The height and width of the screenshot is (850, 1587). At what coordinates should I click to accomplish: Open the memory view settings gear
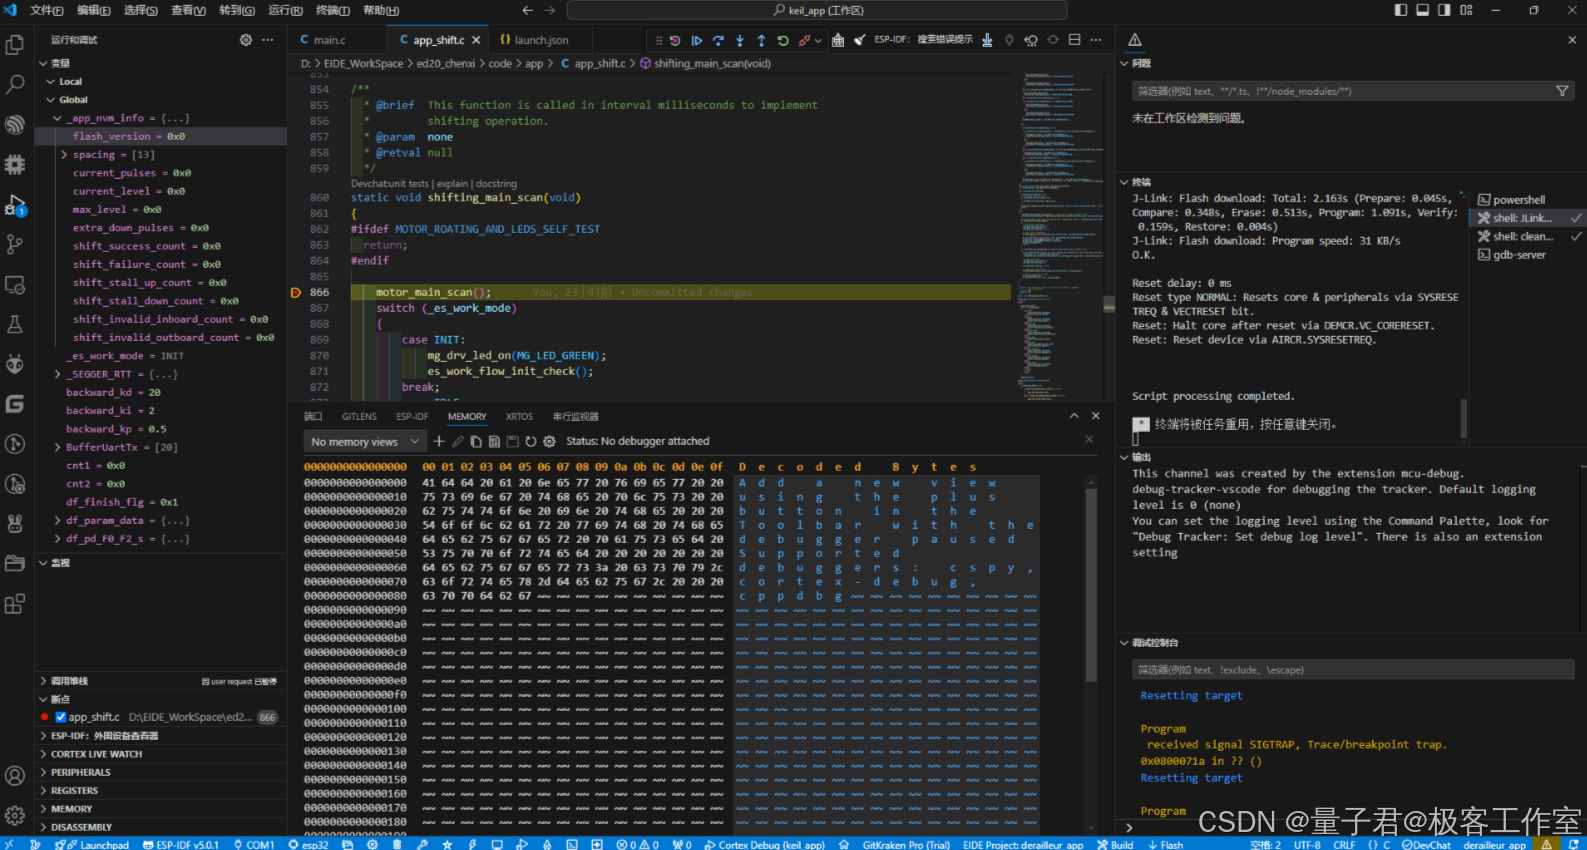pos(549,441)
